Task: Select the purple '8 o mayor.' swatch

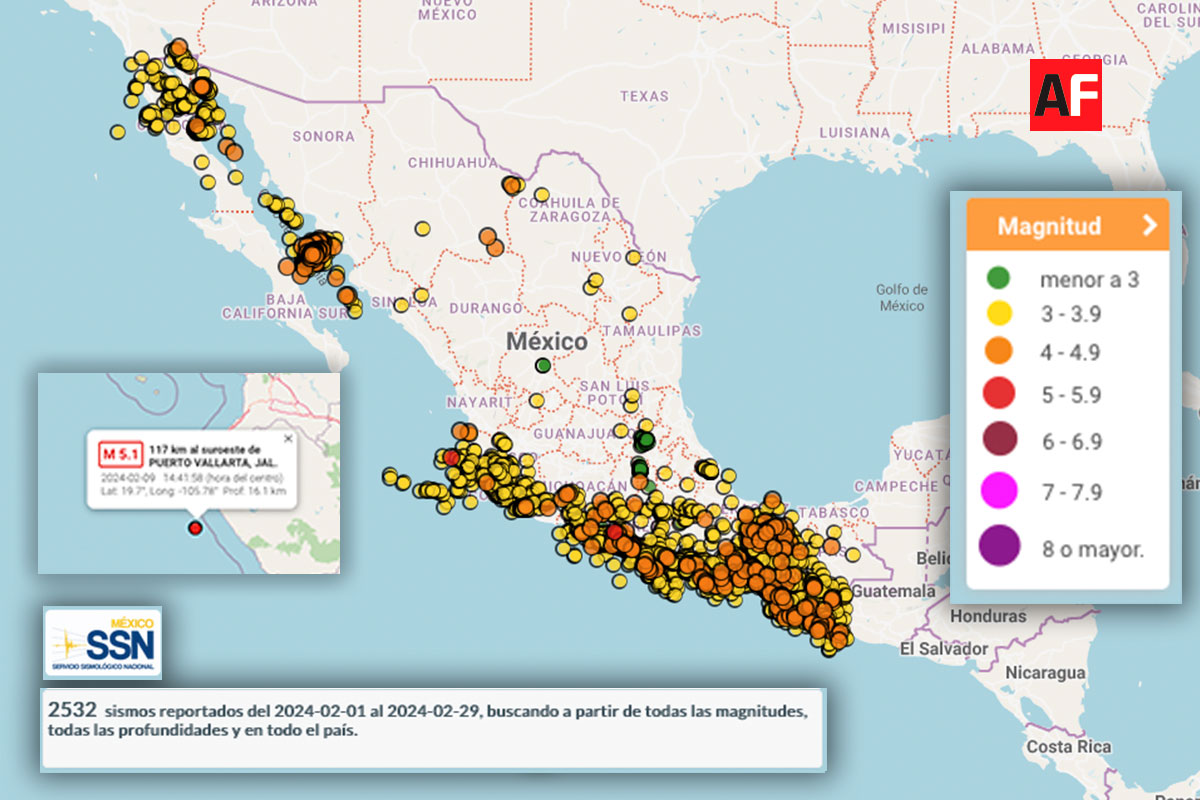Action: click(x=998, y=546)
